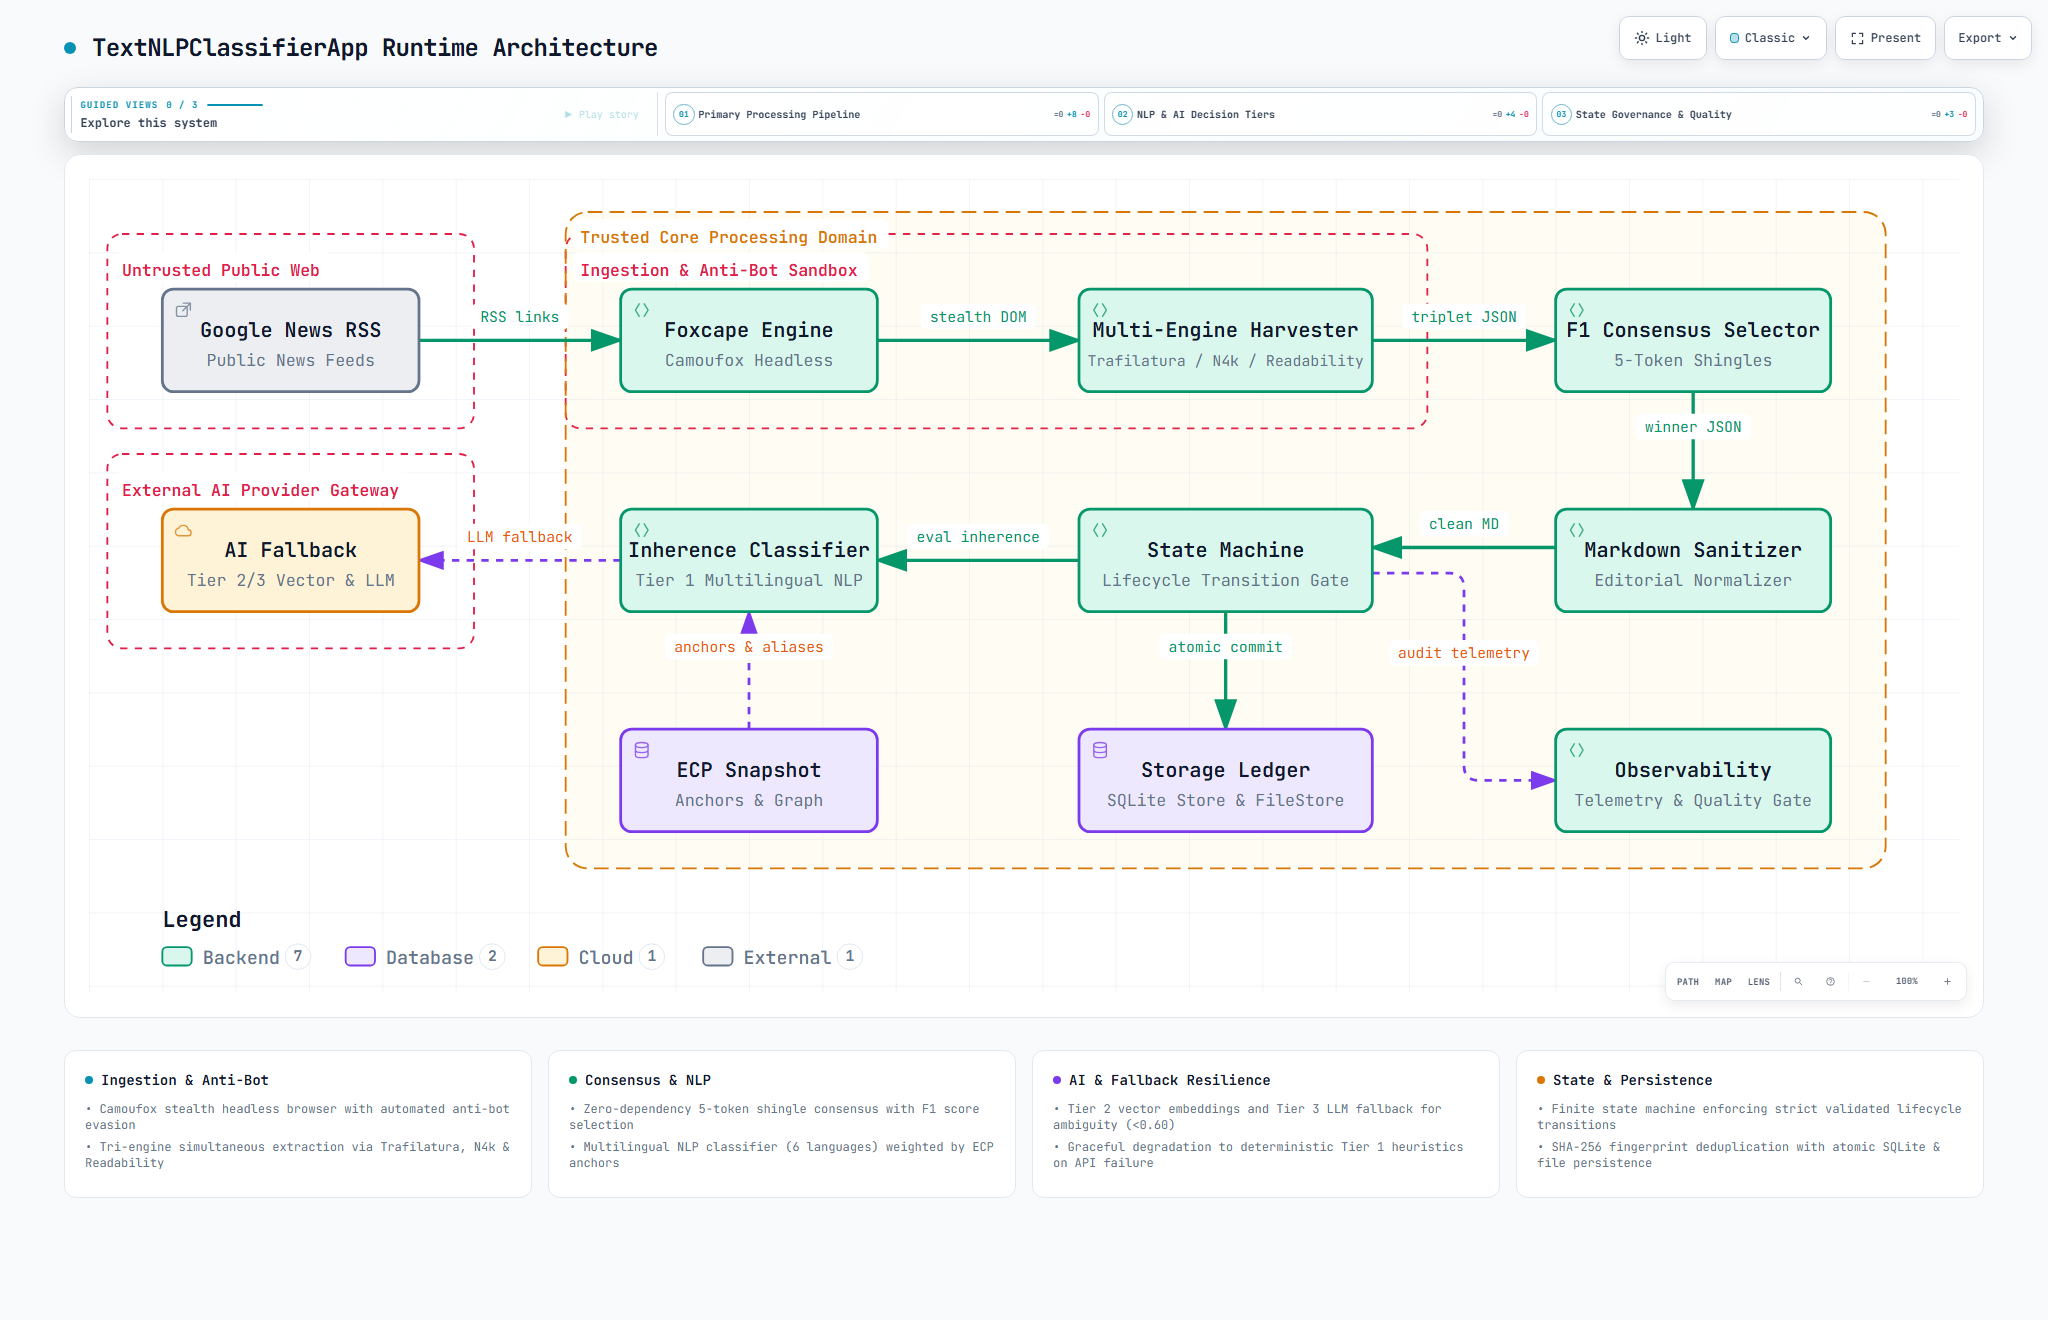This screenshot has width=2048, height=1320.
Task: Toggle the Light theme button
Action: pos(1662,38)
